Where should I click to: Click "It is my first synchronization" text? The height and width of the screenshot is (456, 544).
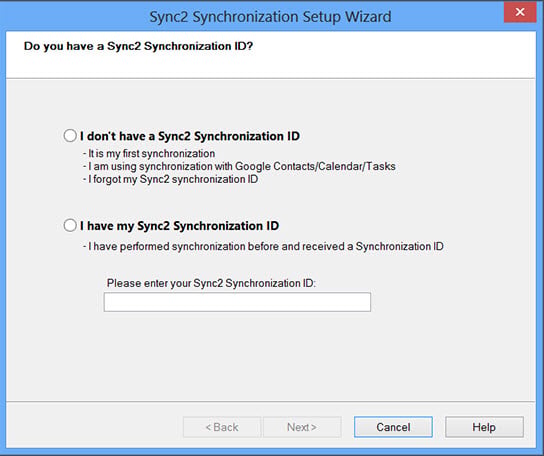pos(149,153)
